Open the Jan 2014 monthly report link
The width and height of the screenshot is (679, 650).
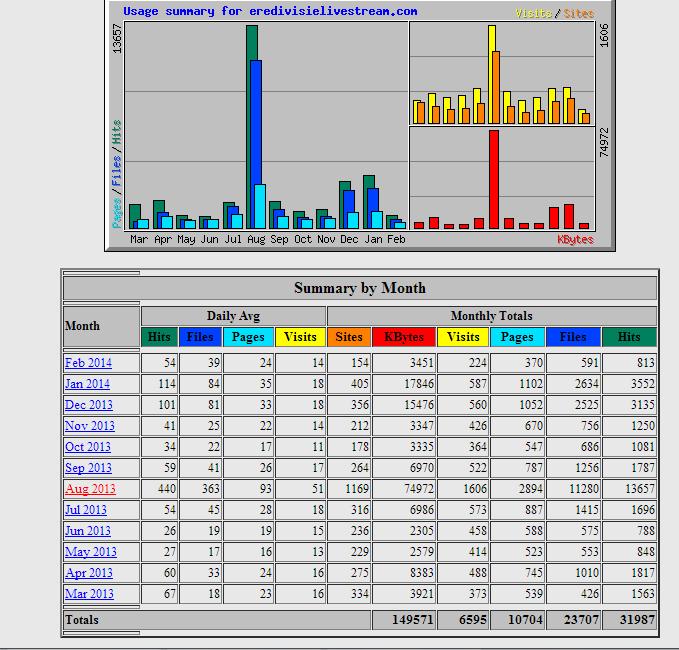point(87,384)
